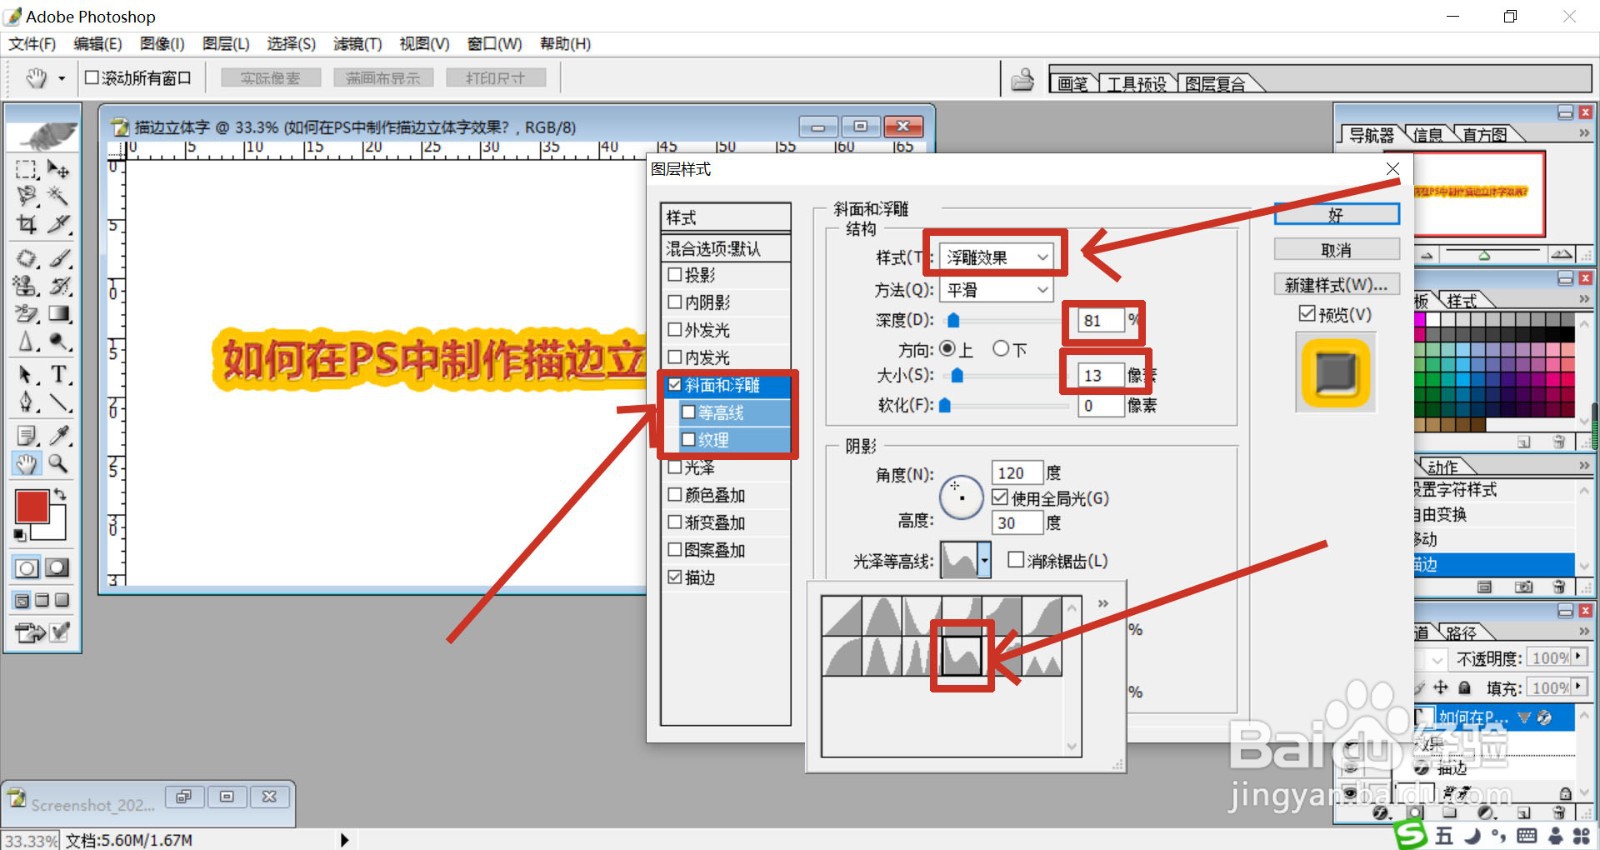Enable the 内阴影 checkbox
Screen dimensions: 1600x850
[675, 301]
